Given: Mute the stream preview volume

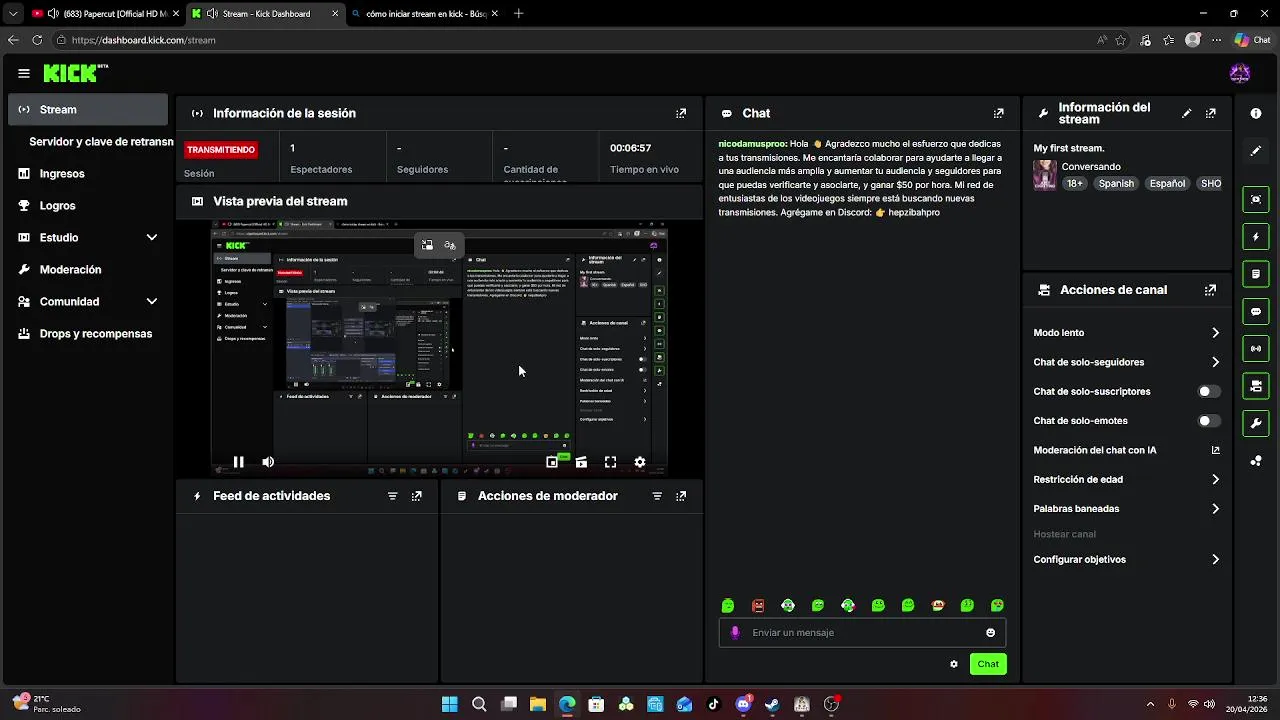Looking at the screenshot, I should pyautogui.click(x=268, y=462).
